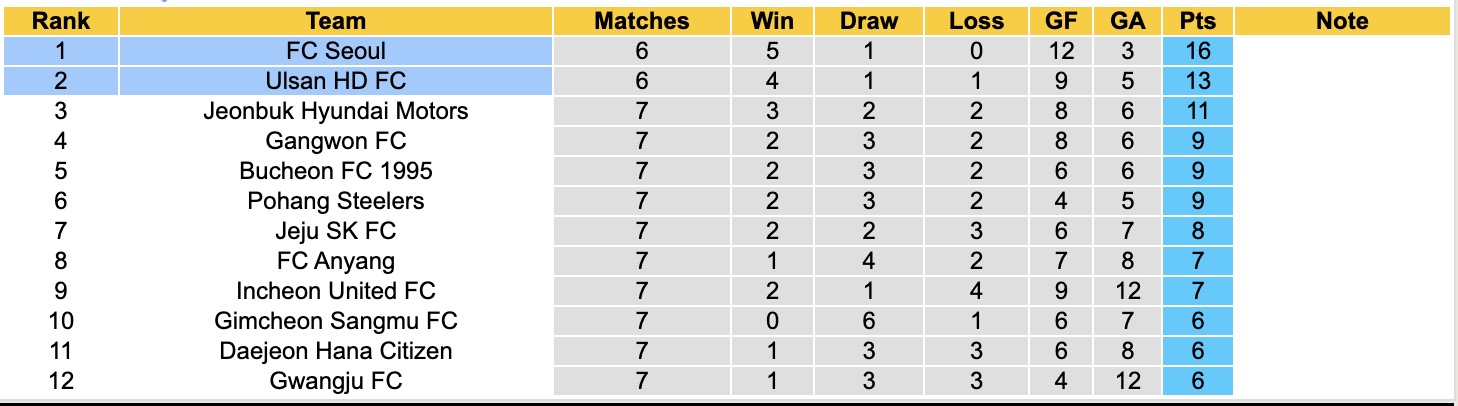
Task: Click the Team column header
Action: click(x=335, y=21)
